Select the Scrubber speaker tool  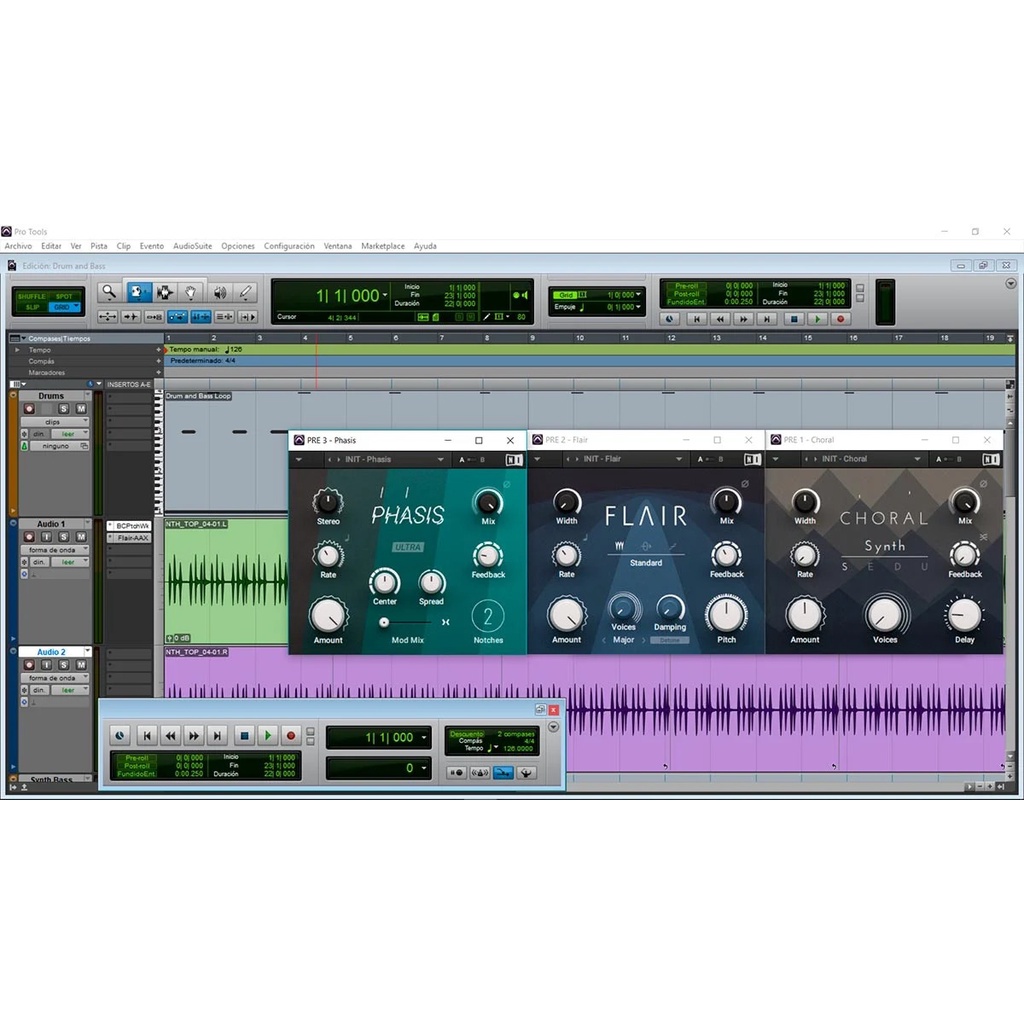coord(219,292)
